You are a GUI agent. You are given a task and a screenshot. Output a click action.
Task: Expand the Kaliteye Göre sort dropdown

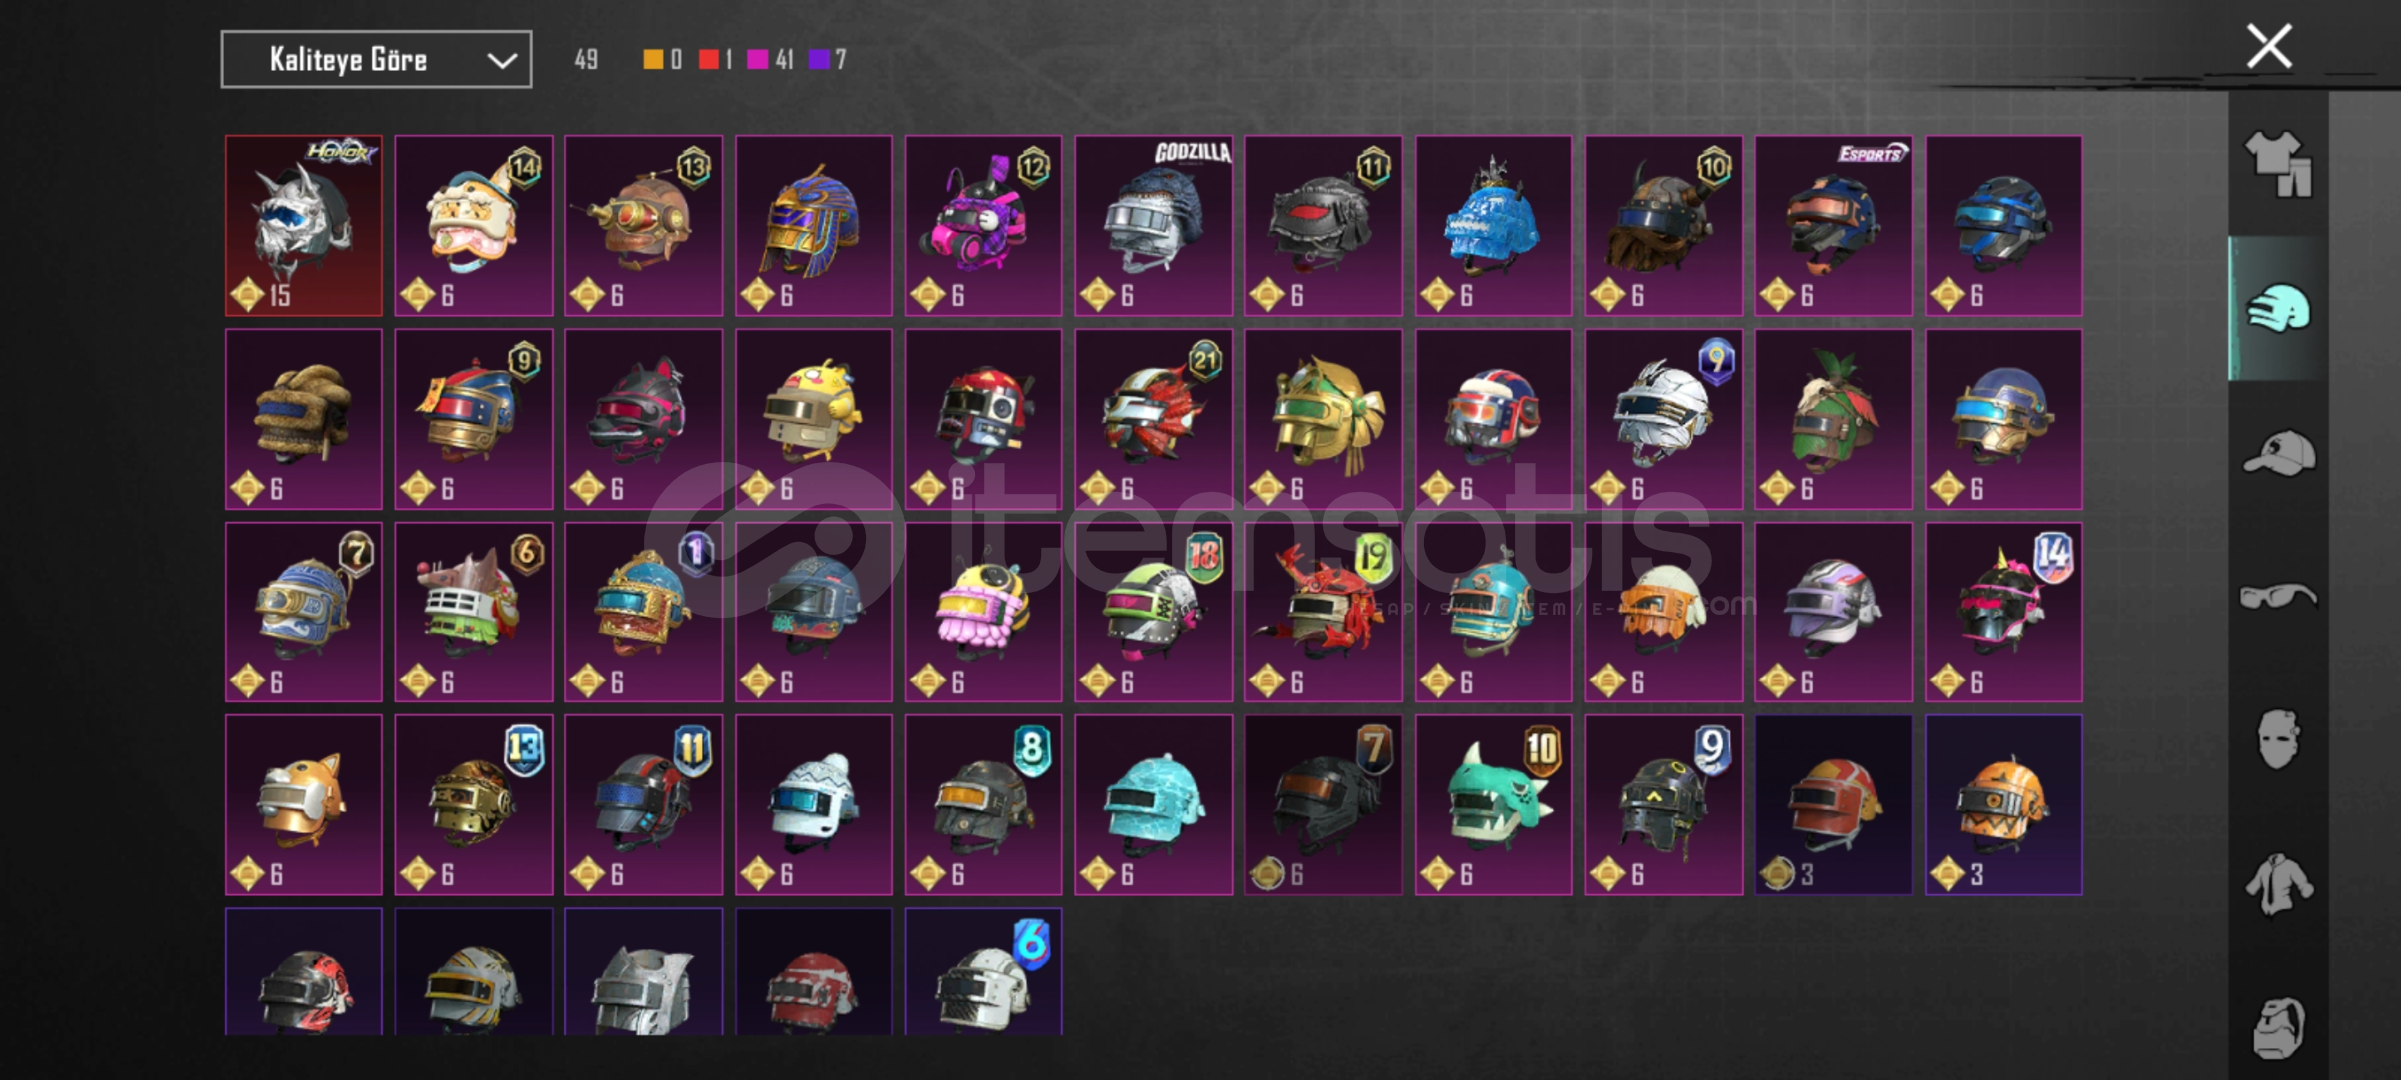pyautogui.click(x=376, y=60)
